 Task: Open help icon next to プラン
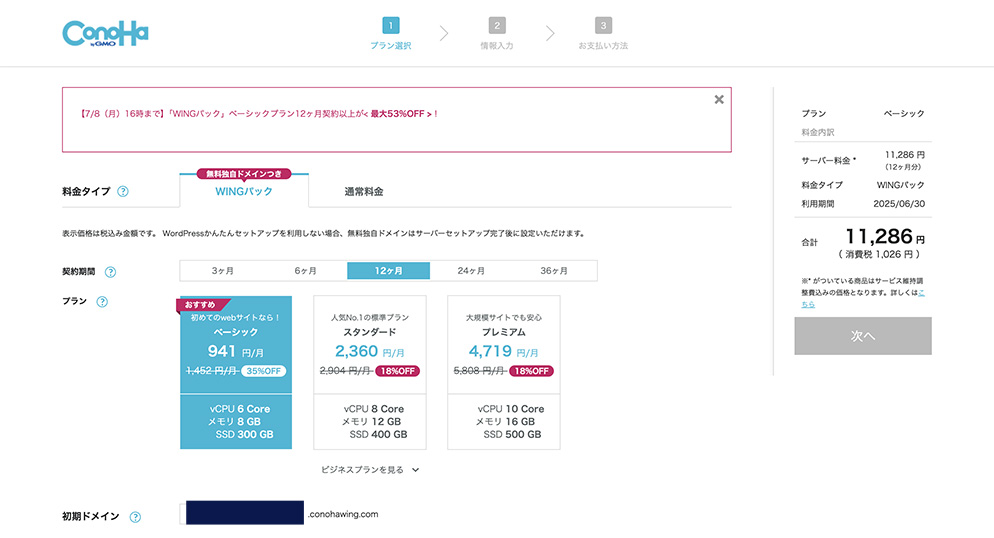(102, 302)
